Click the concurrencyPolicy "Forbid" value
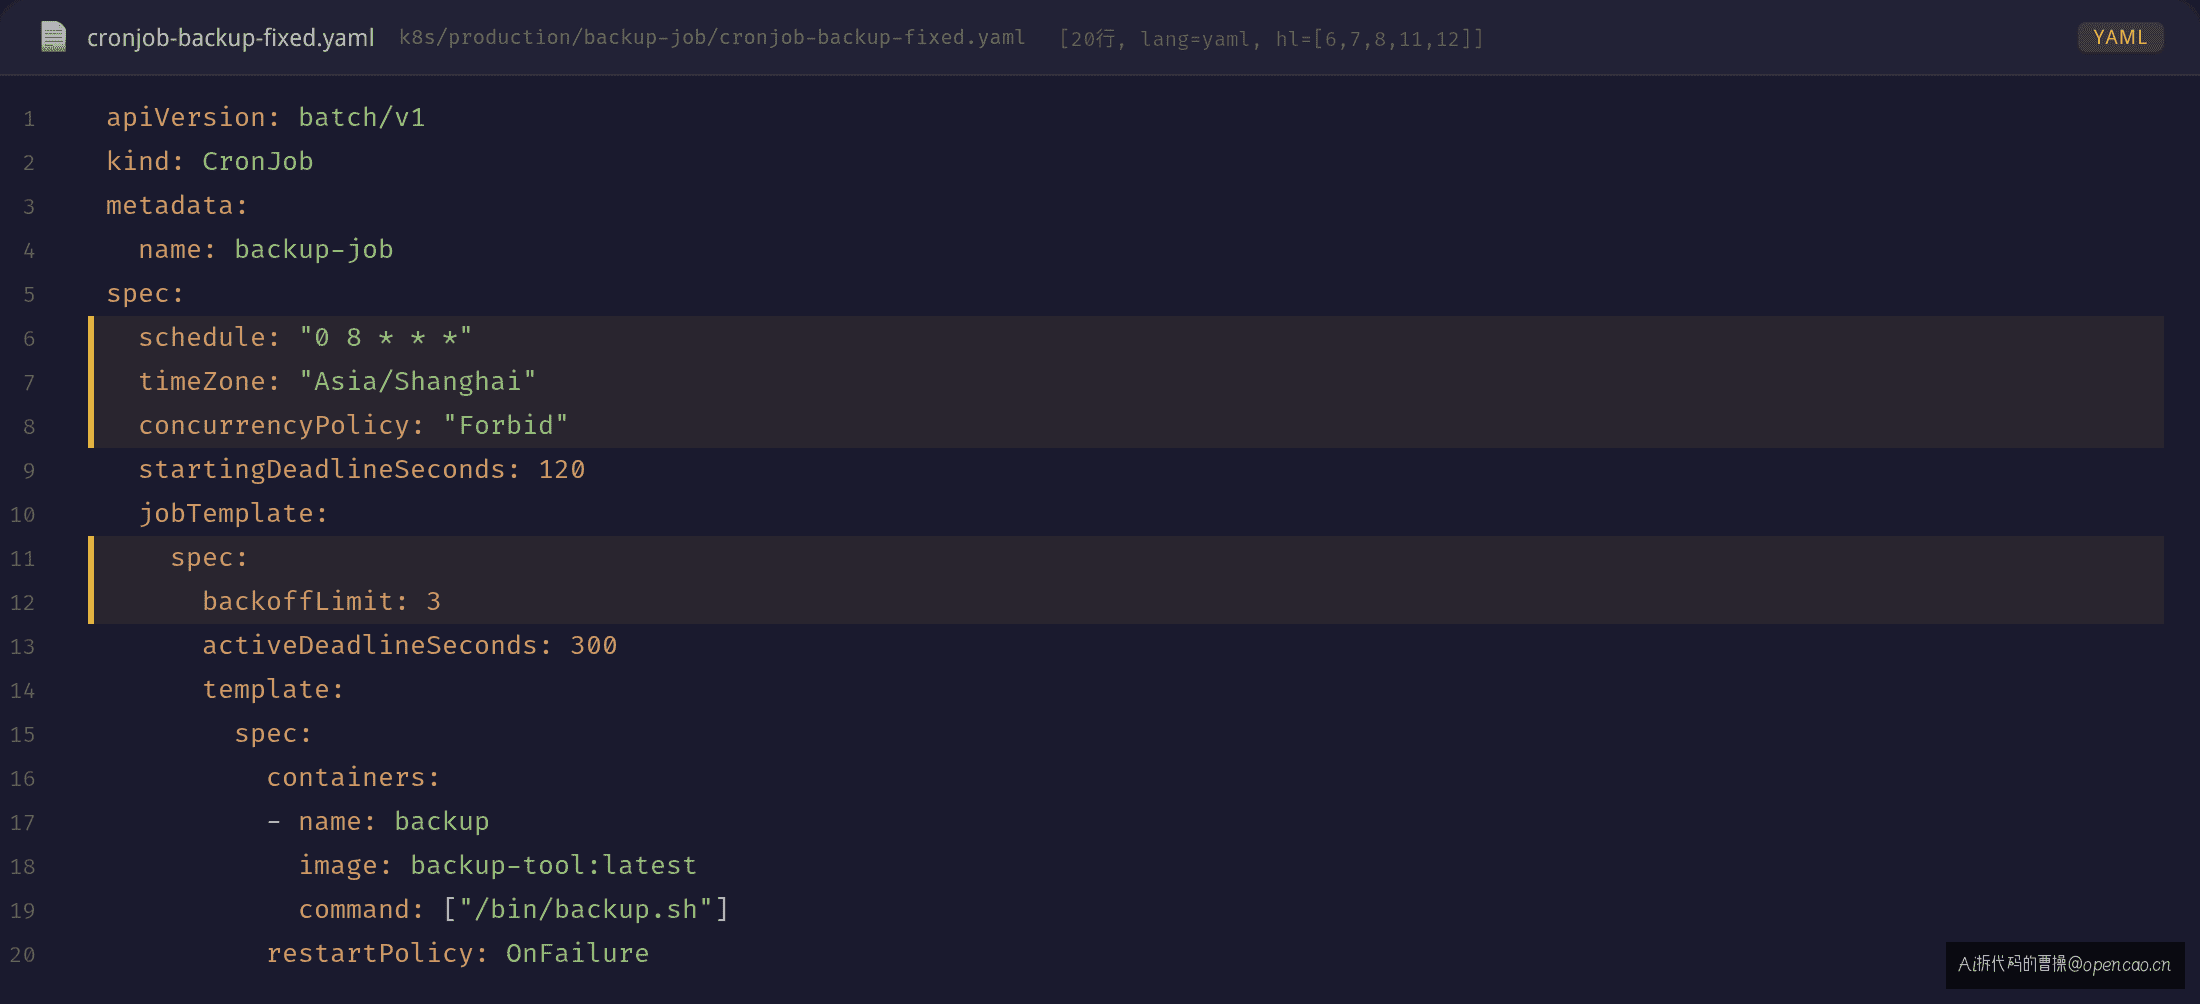Image resolution: width=2200 pixels, height=1004 pixels. pyautogui.click(x=505, y=426)
